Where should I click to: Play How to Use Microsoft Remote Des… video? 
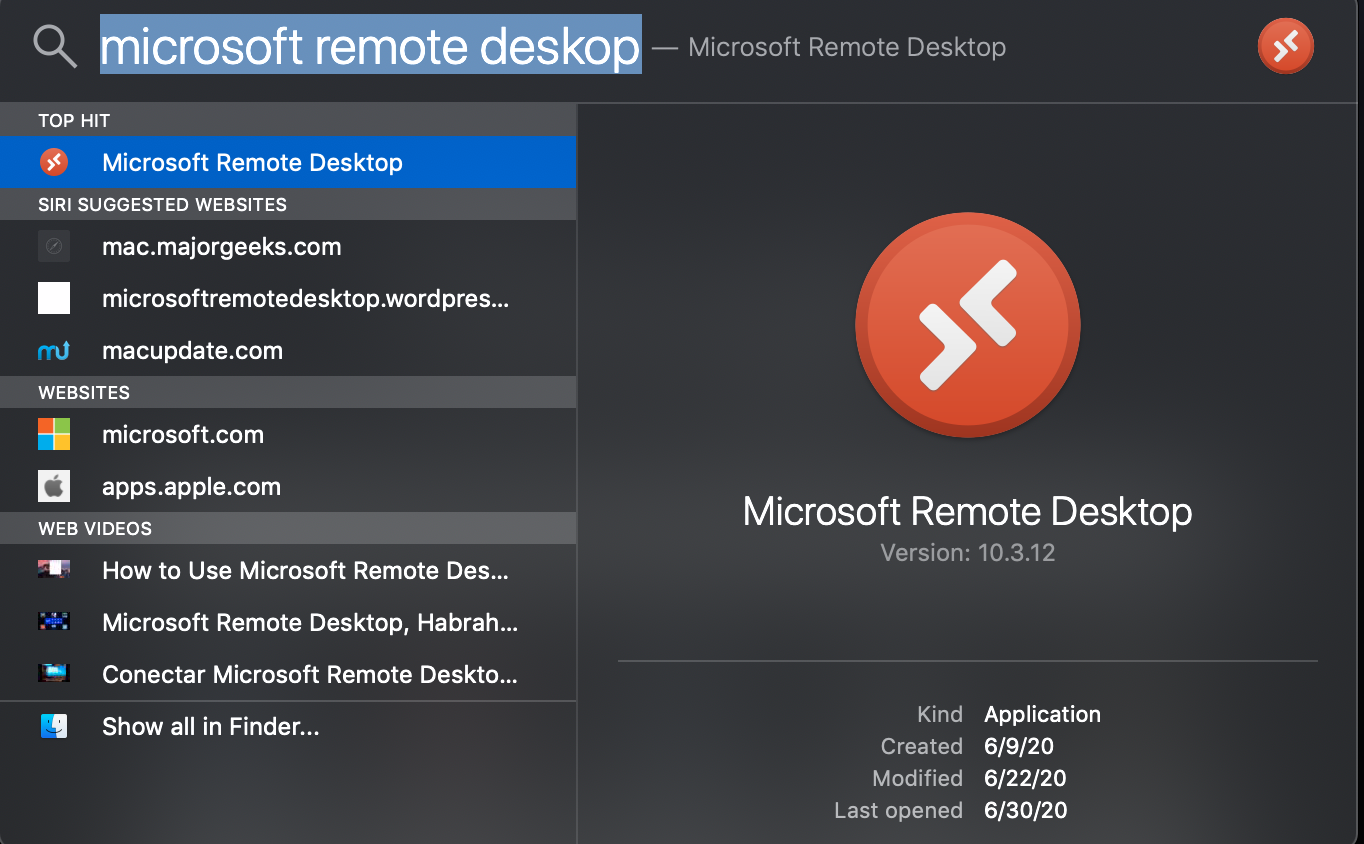coord(288,570)
